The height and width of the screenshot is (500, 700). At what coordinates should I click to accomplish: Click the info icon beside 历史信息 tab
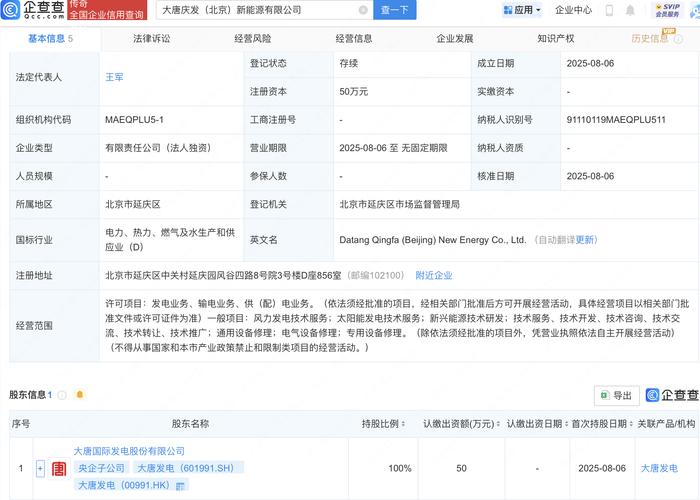(678, 39)
